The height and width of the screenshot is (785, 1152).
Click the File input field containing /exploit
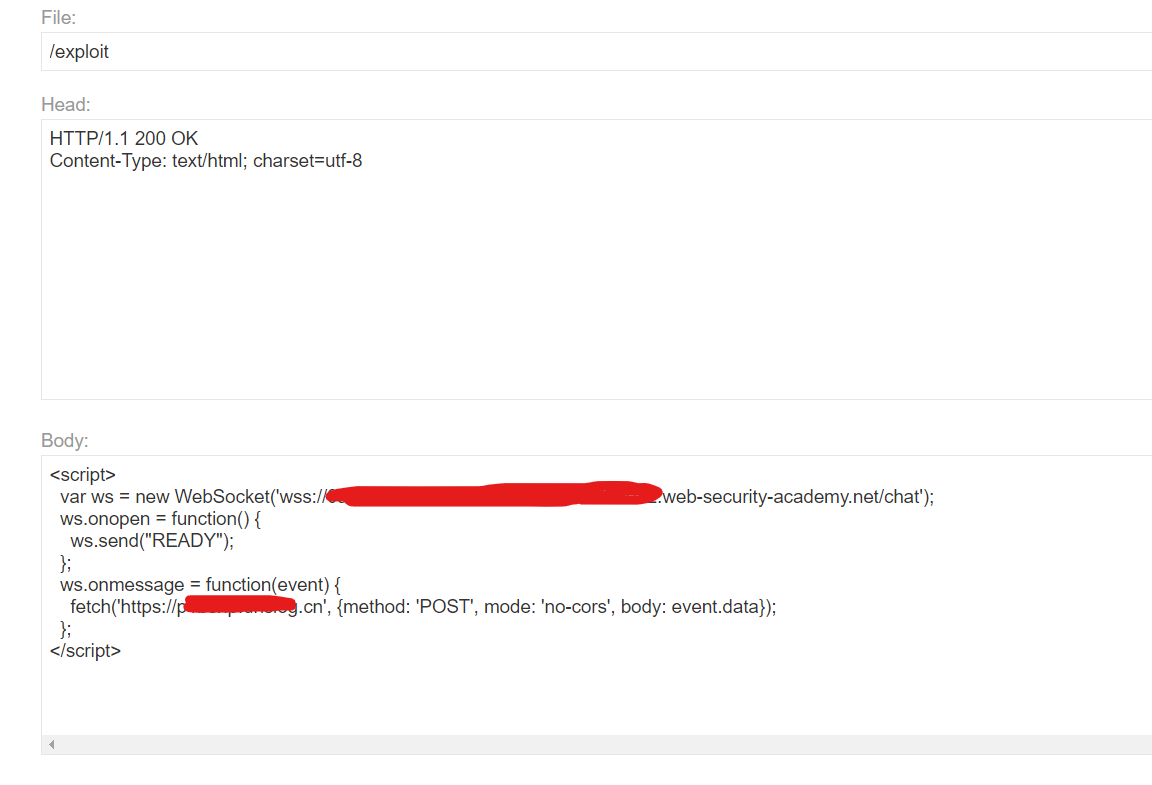click(596, 51)
